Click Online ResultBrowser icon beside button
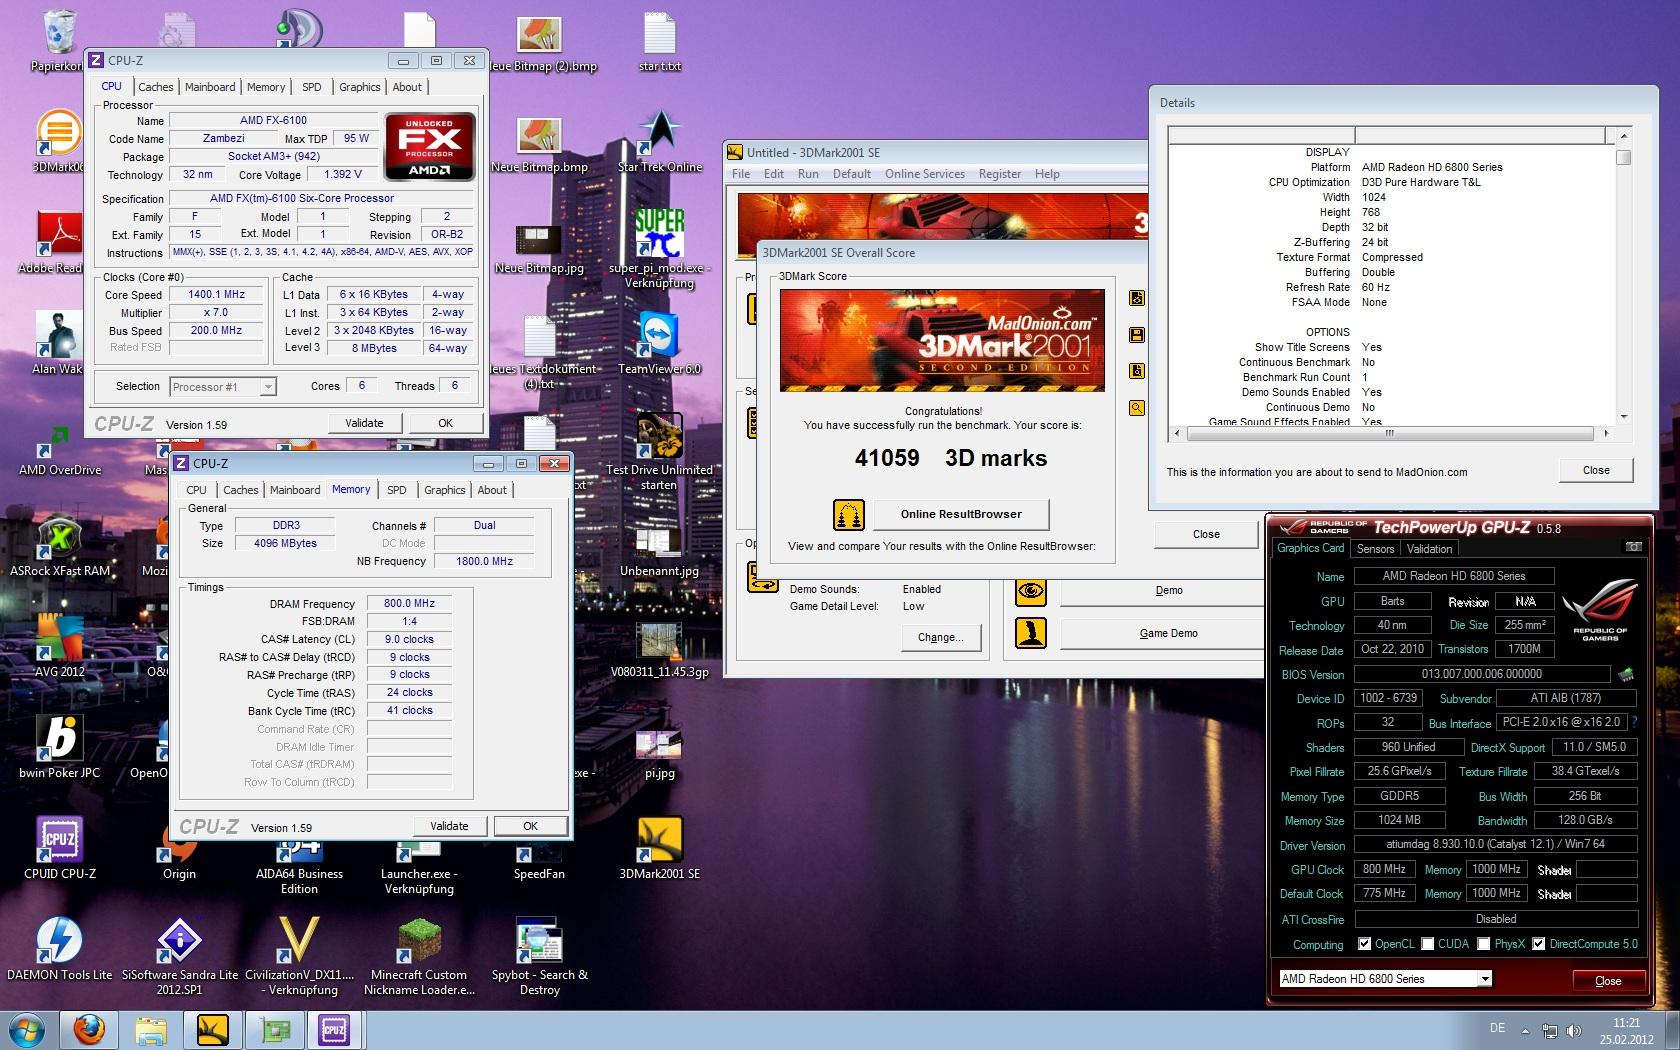 click(848, 515)
